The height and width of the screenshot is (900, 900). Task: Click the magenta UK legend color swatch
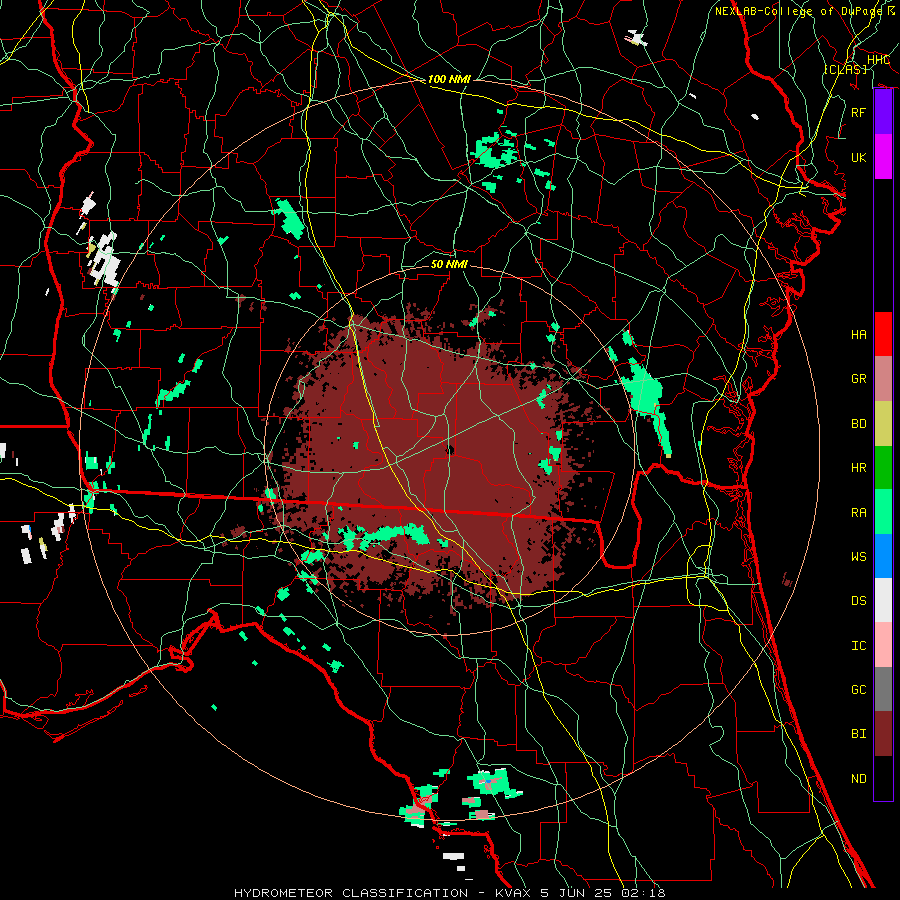point(883,157)
